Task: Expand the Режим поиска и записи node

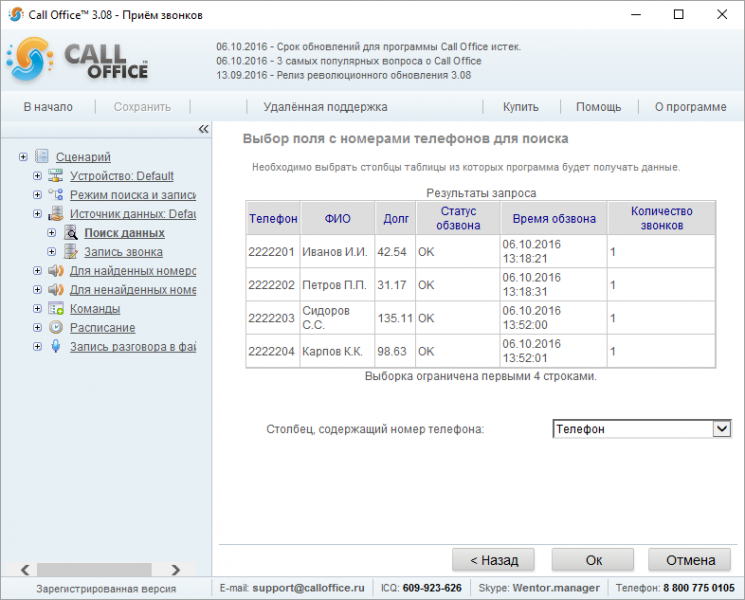Action: (x=37, y=195)
